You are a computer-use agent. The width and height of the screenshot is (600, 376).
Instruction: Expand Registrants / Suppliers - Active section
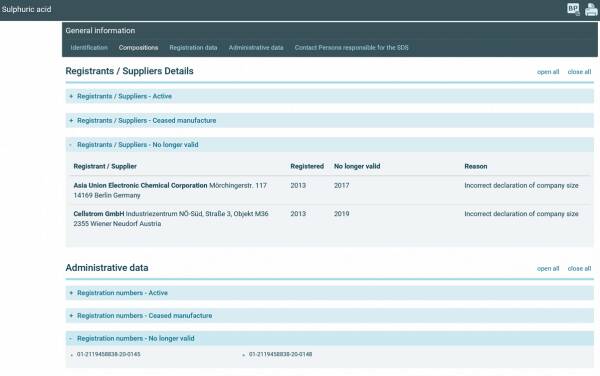pyautogui.click(x=329, y=96)
